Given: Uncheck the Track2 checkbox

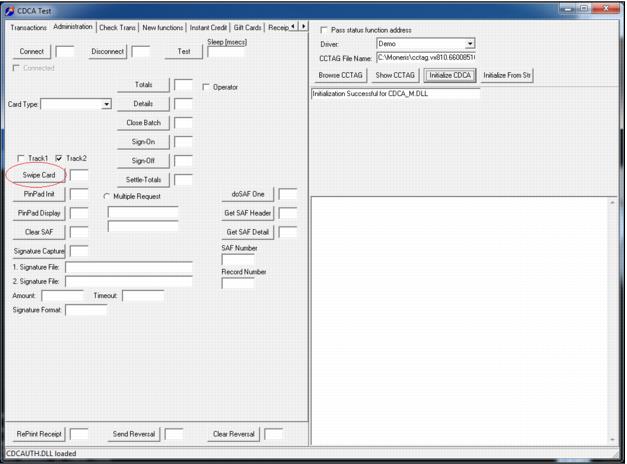Looking at the screenshot, I should (60, 159).
